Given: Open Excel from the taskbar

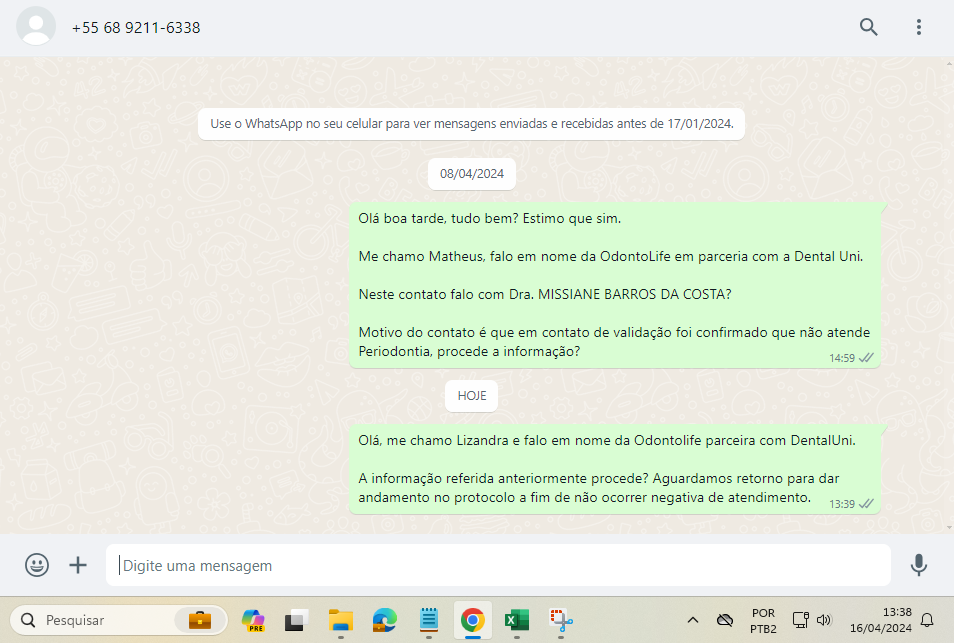Looking at the screenshot, I should [517, 620].
